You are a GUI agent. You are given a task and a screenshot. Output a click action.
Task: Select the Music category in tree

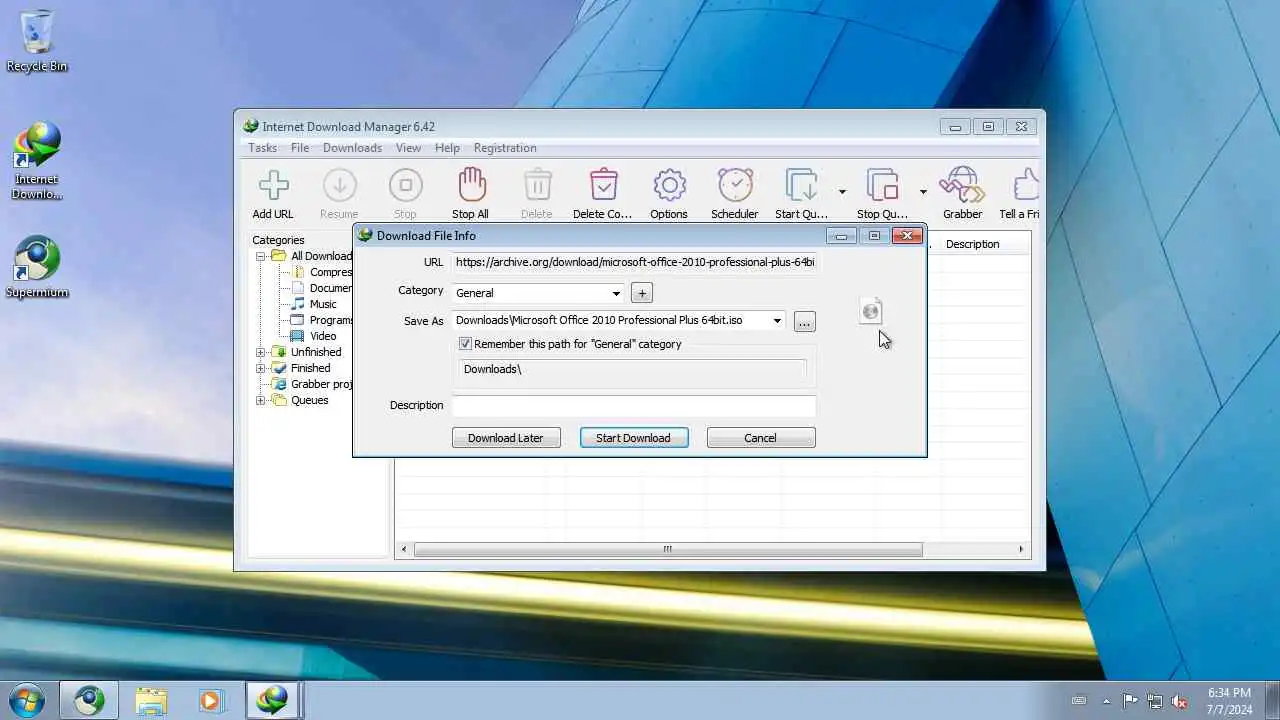point(323,304)
